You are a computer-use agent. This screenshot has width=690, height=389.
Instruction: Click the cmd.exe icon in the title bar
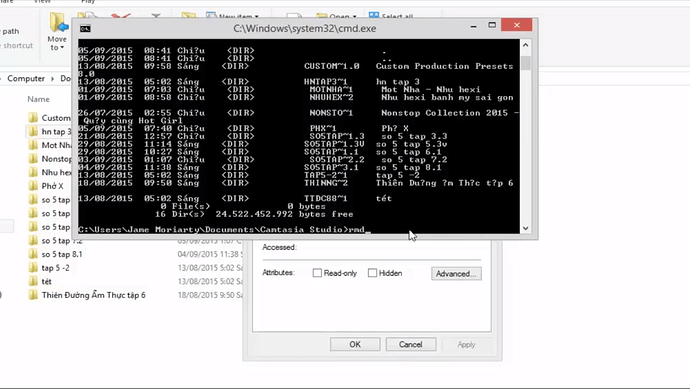(85, 29)
